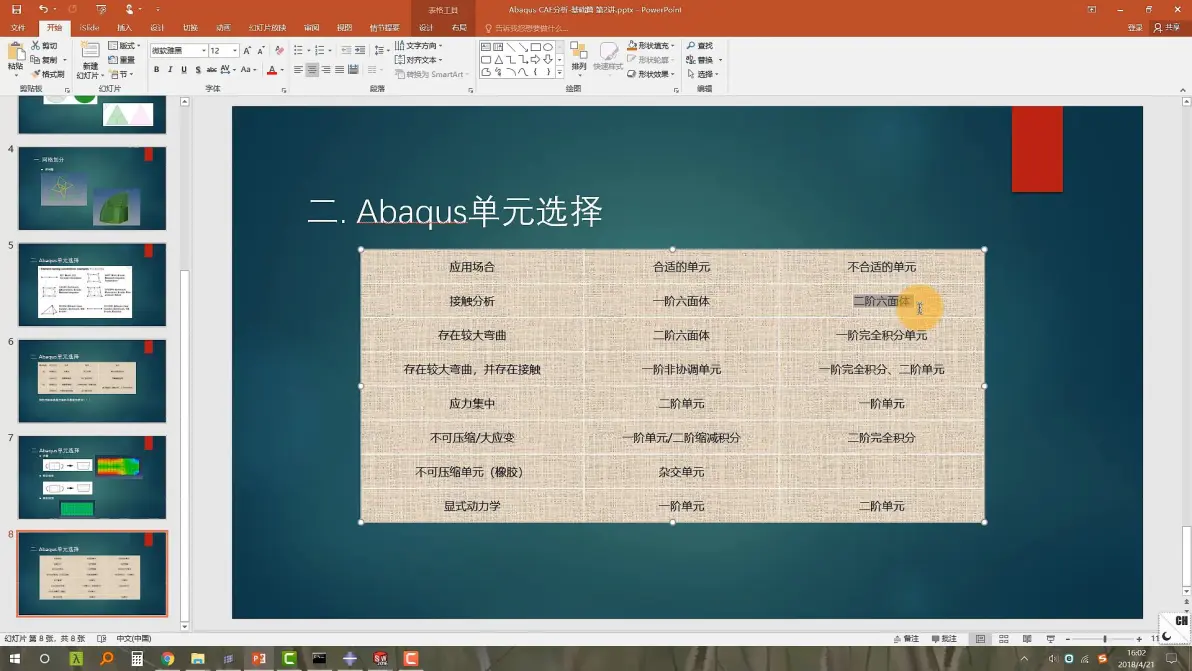Switch to slide sorter view in status bar
Image resolution: width=1192 pixels, height=671 pixels.
coord(1003,639)
